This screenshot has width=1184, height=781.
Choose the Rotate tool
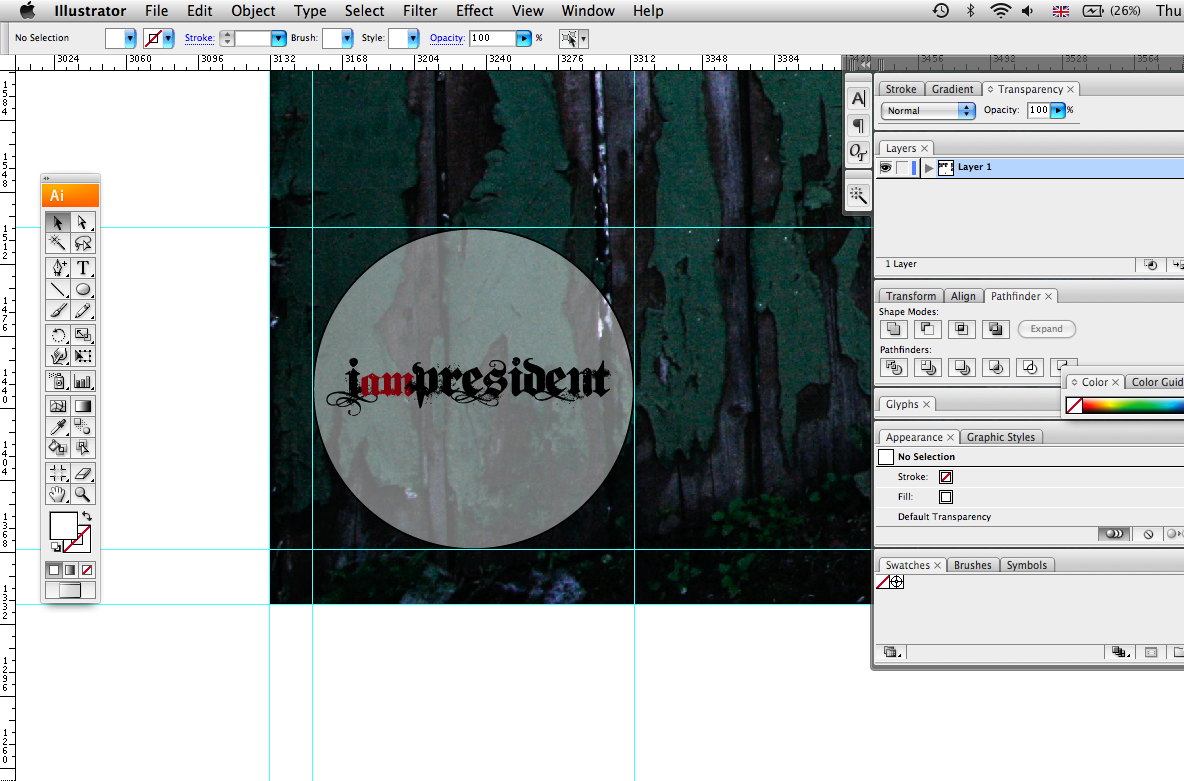tap(57, 335)
